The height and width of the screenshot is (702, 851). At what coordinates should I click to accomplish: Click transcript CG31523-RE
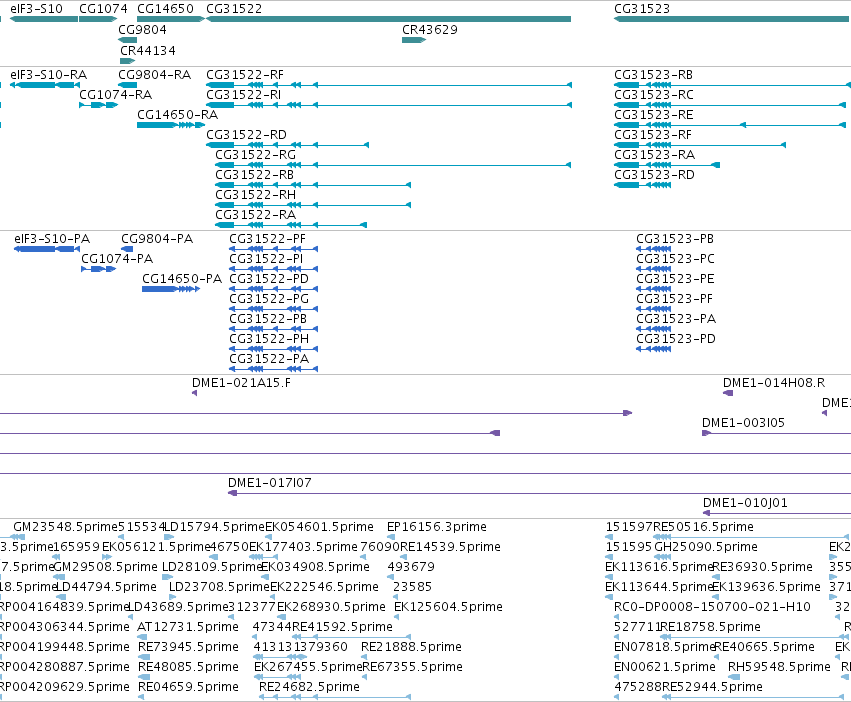[x=730, y=125]
